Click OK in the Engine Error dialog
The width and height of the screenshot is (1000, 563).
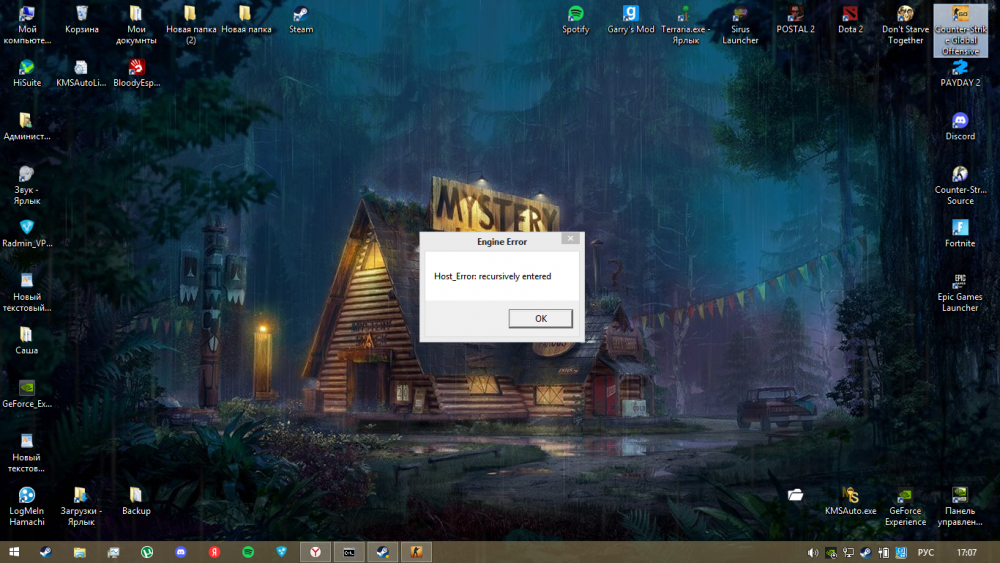(x=540, y=318)
